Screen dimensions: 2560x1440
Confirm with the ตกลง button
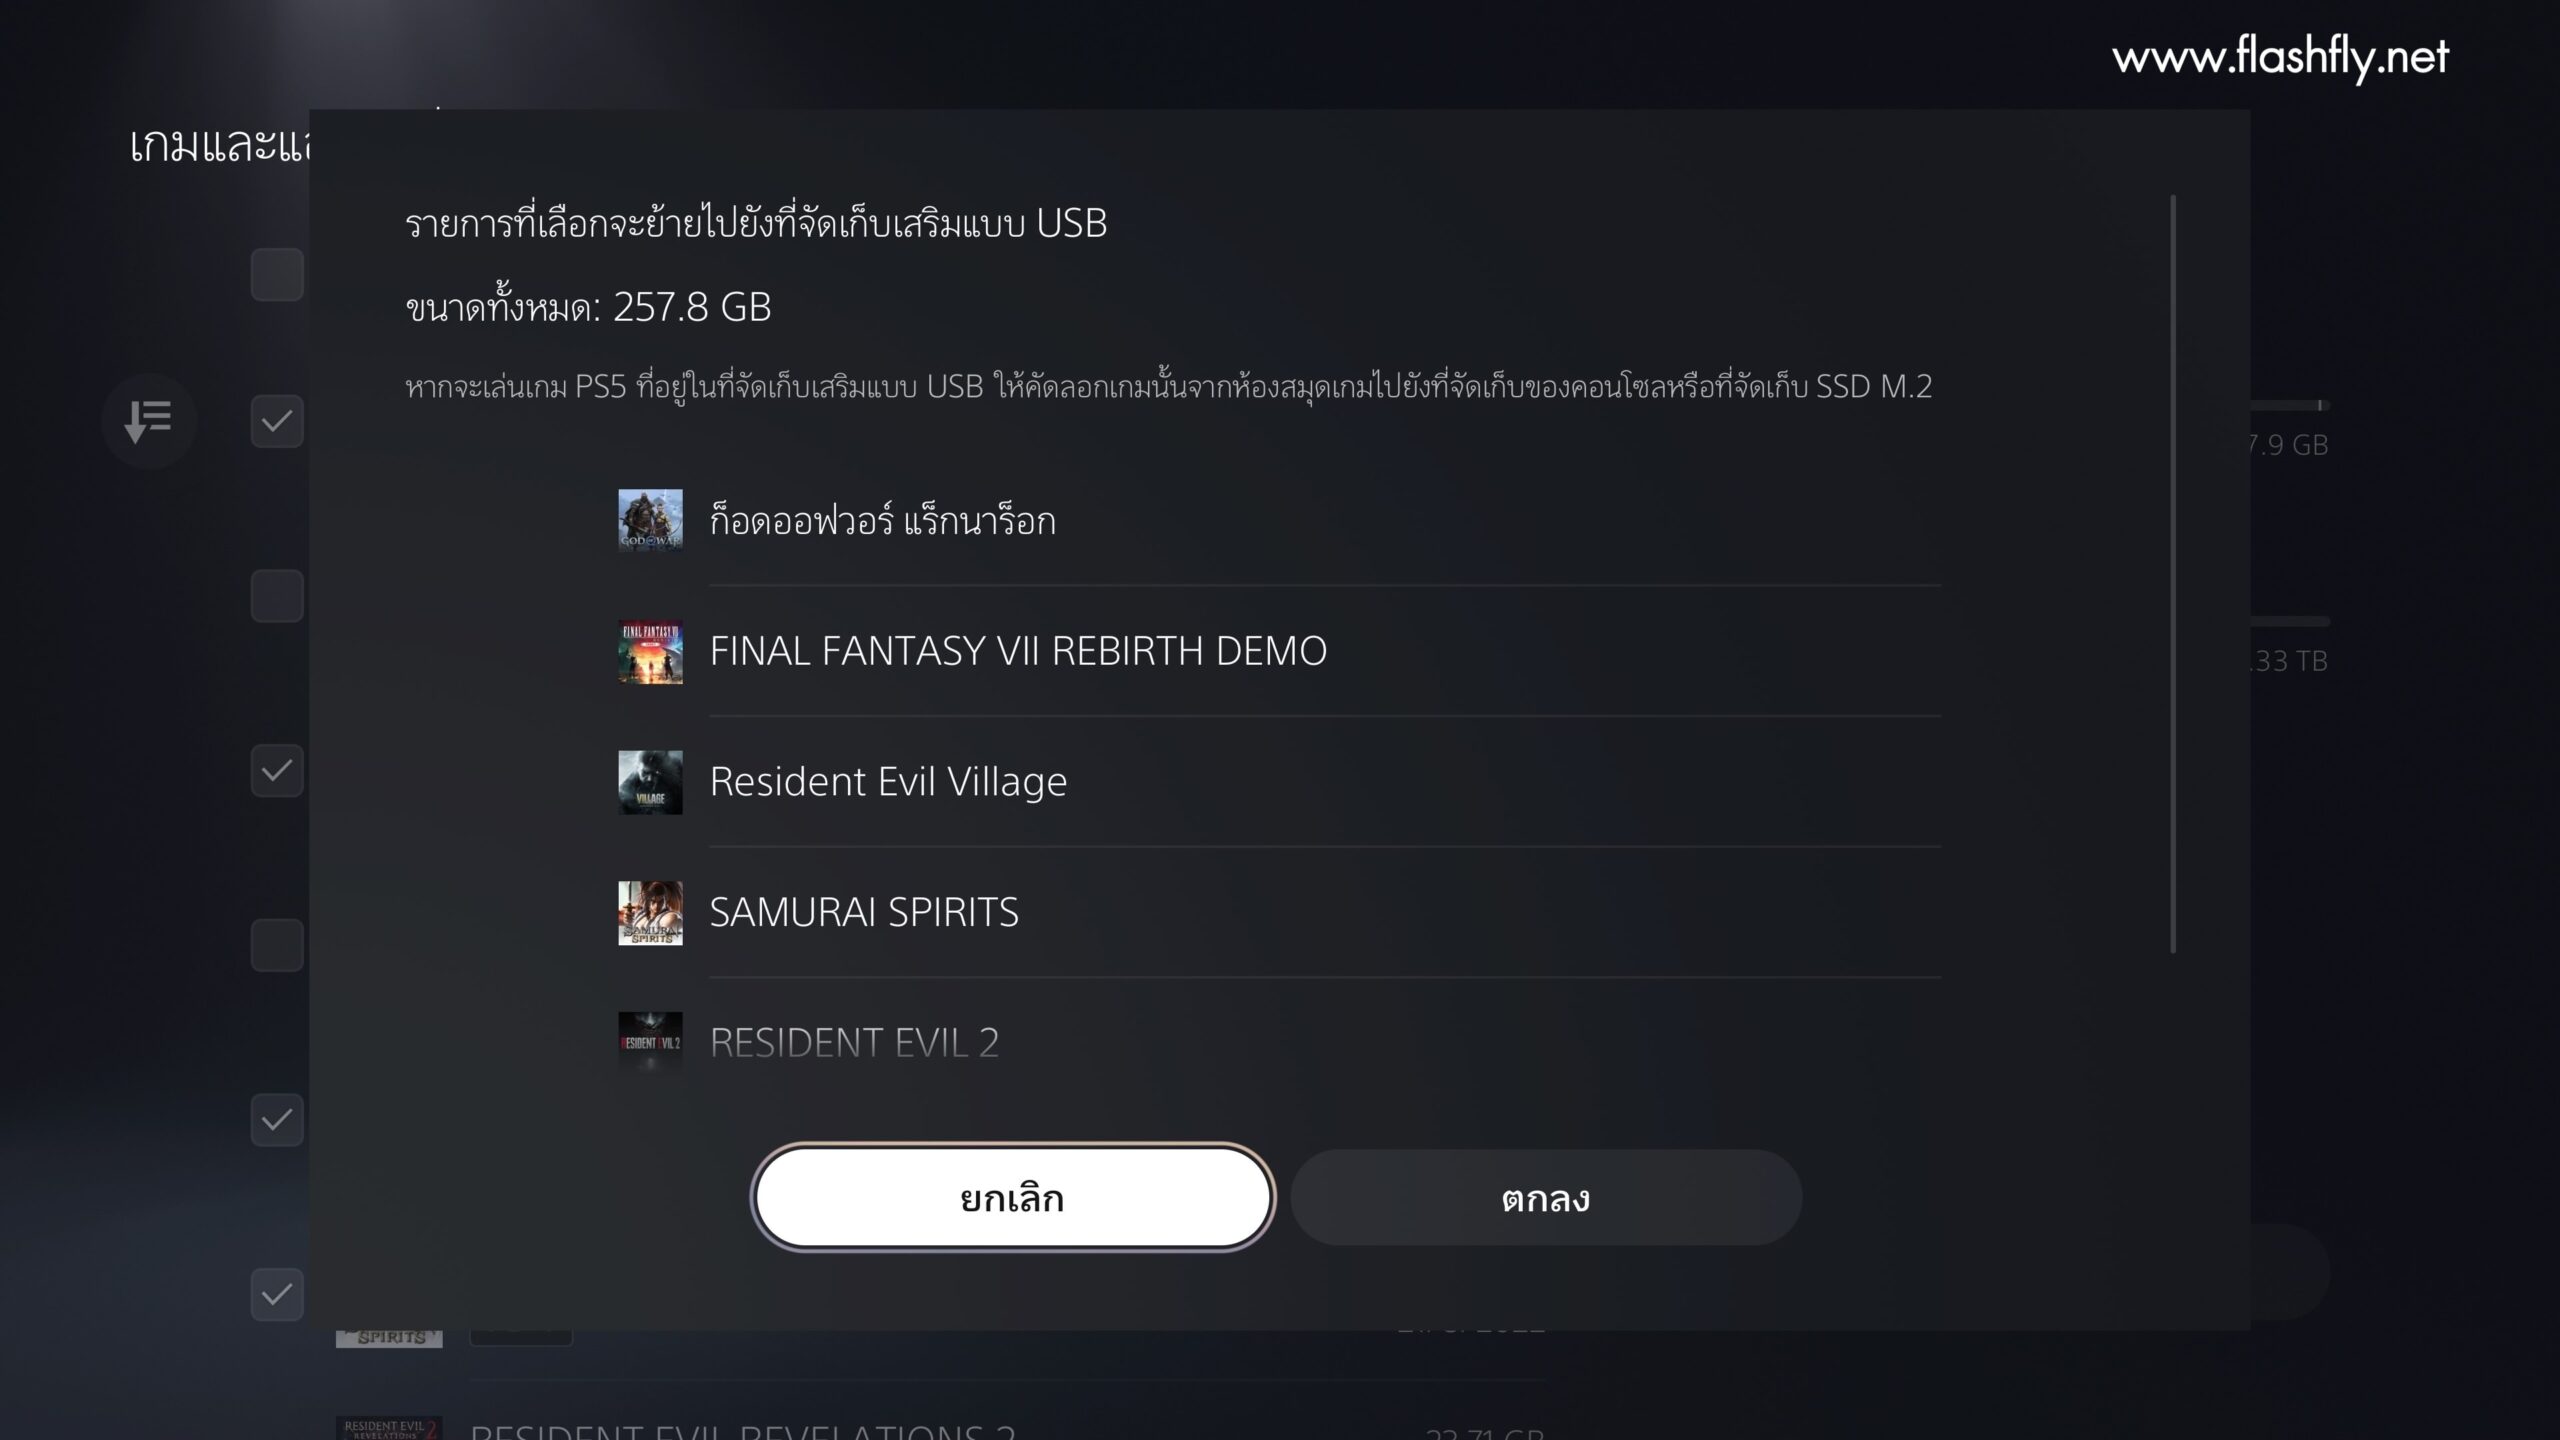1546,1197
